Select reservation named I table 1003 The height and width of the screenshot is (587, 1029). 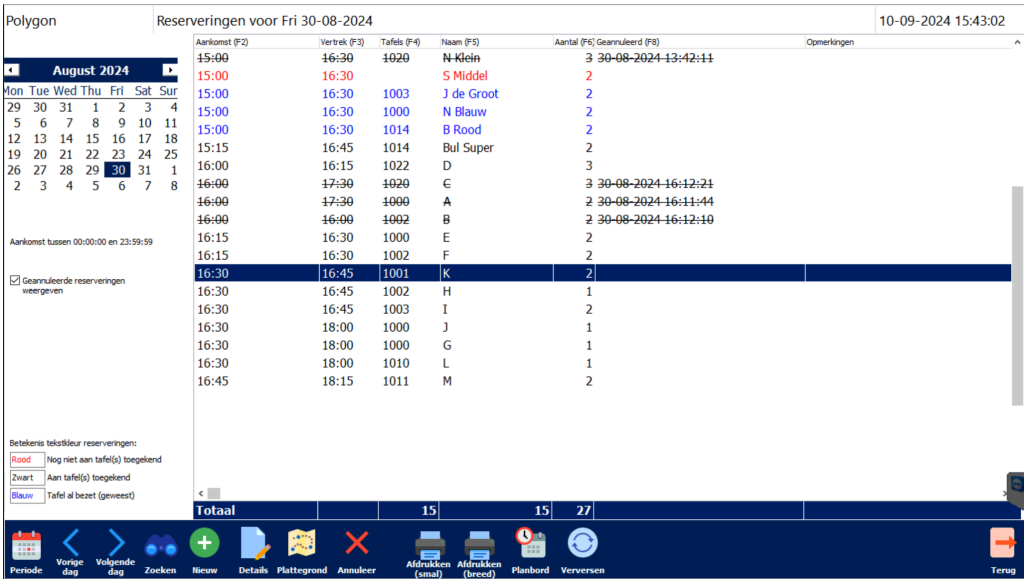pos(602,309)
